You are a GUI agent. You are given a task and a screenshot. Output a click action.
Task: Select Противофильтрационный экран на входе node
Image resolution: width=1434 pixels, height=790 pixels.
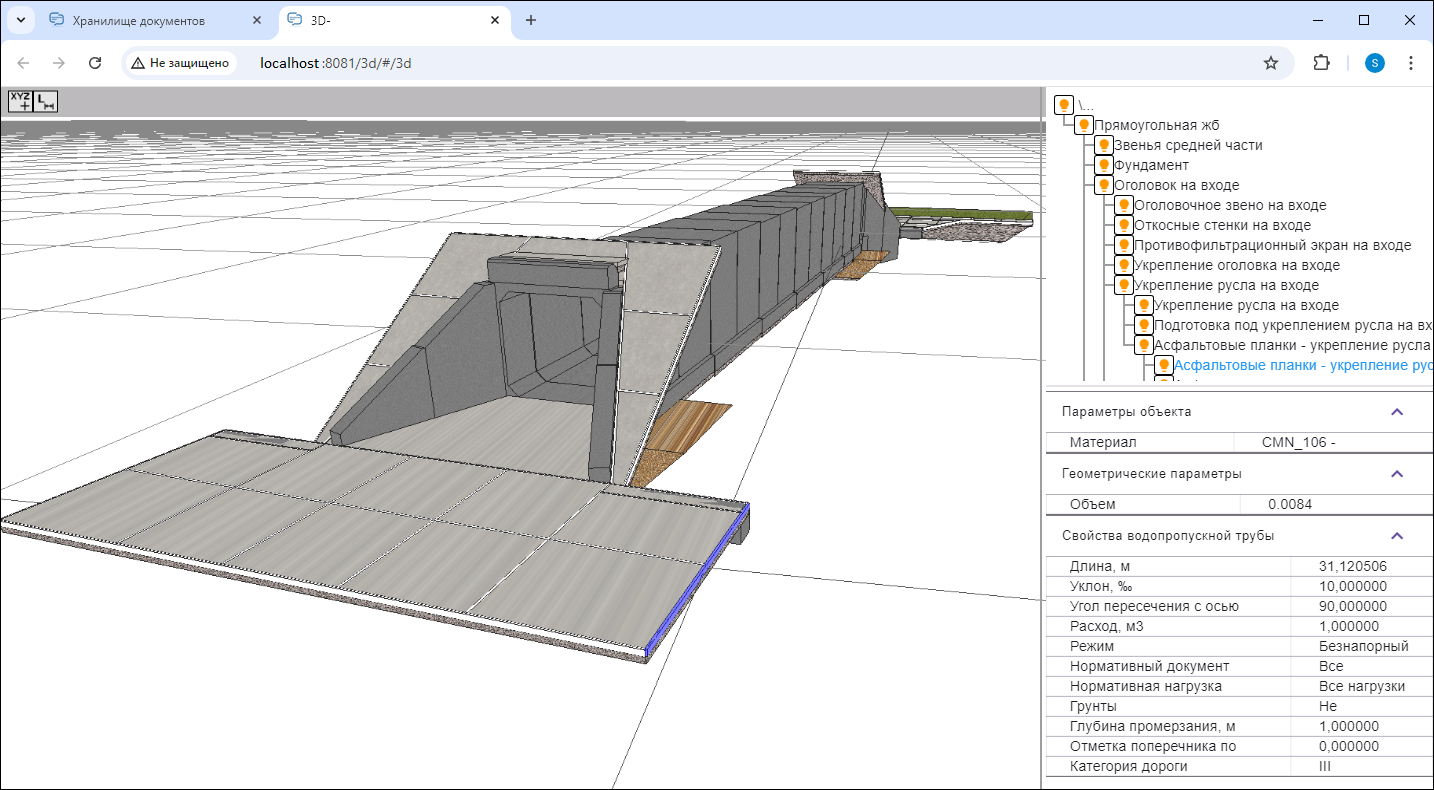[x=1272, y=245]
